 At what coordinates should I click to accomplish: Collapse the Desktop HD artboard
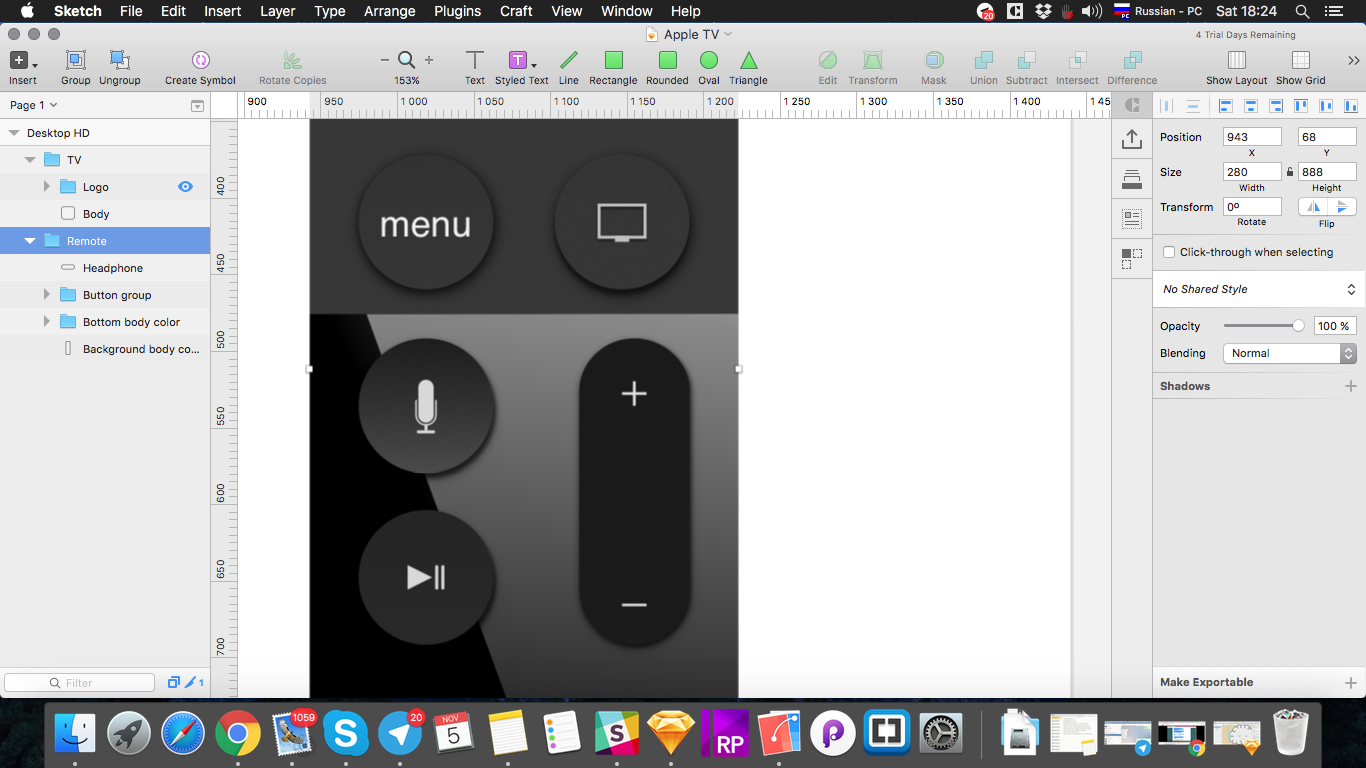tap(13, 133)
